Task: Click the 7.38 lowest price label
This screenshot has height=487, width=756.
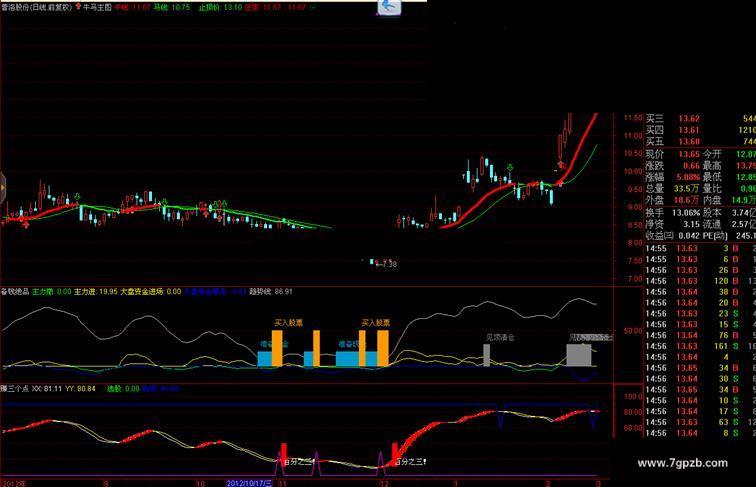Action: pos(388,264)
